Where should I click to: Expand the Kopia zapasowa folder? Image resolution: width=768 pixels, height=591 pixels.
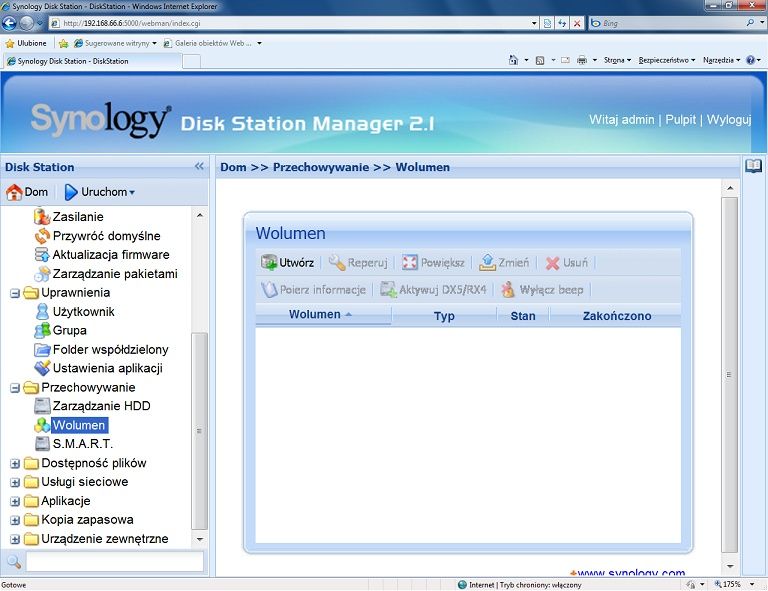15,520
